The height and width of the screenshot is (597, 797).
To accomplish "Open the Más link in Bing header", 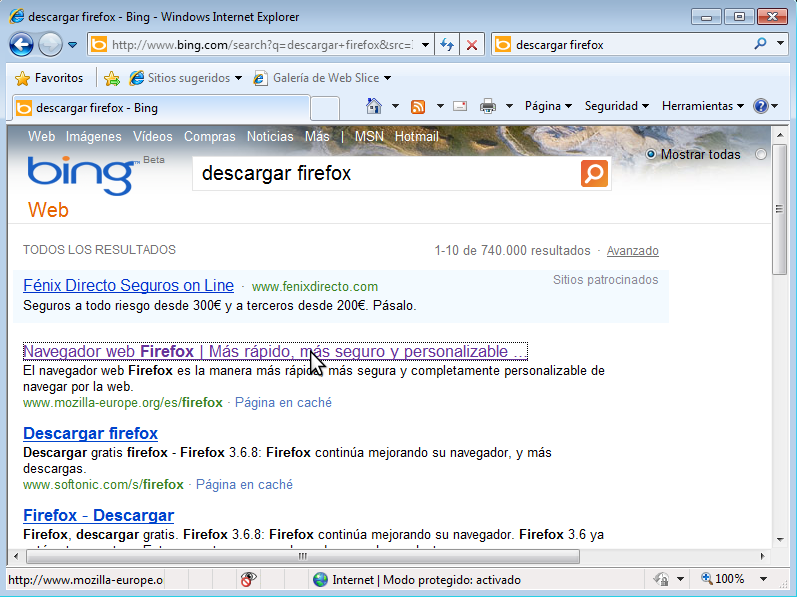I will (317, 136).
